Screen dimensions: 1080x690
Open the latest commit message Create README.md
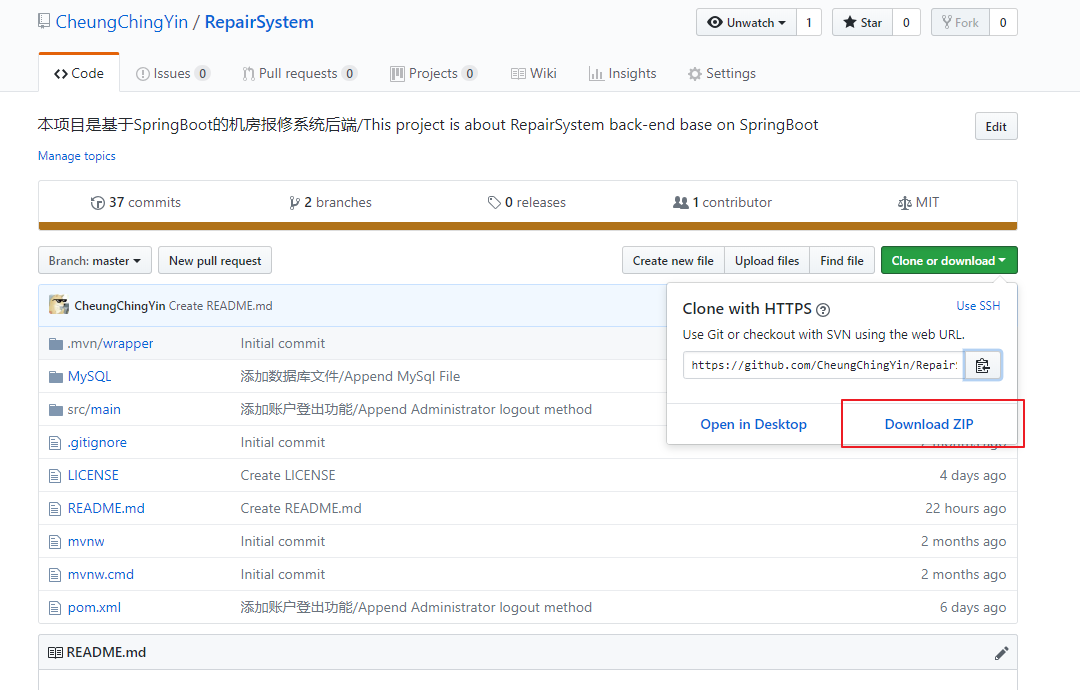tap(220, 306)
